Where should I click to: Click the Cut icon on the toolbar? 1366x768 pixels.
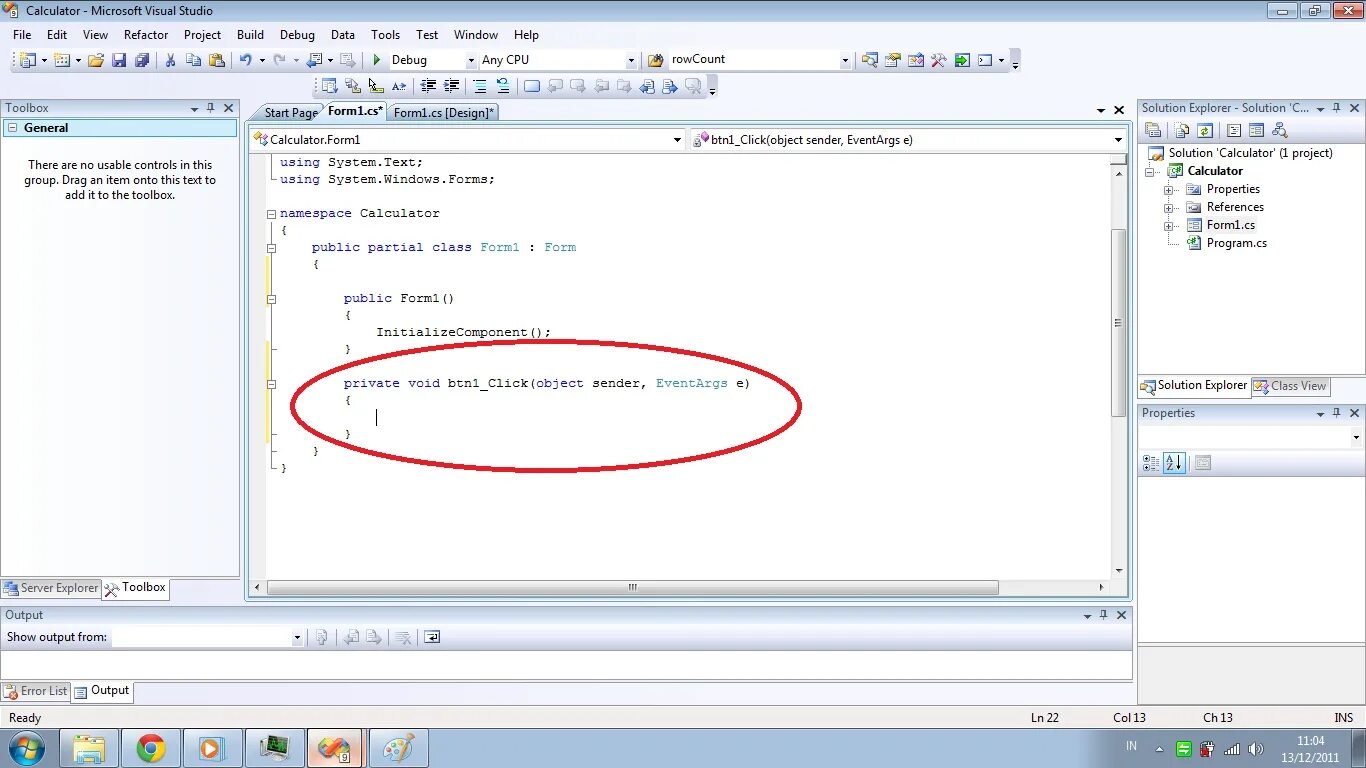click(x=170, y=59)
